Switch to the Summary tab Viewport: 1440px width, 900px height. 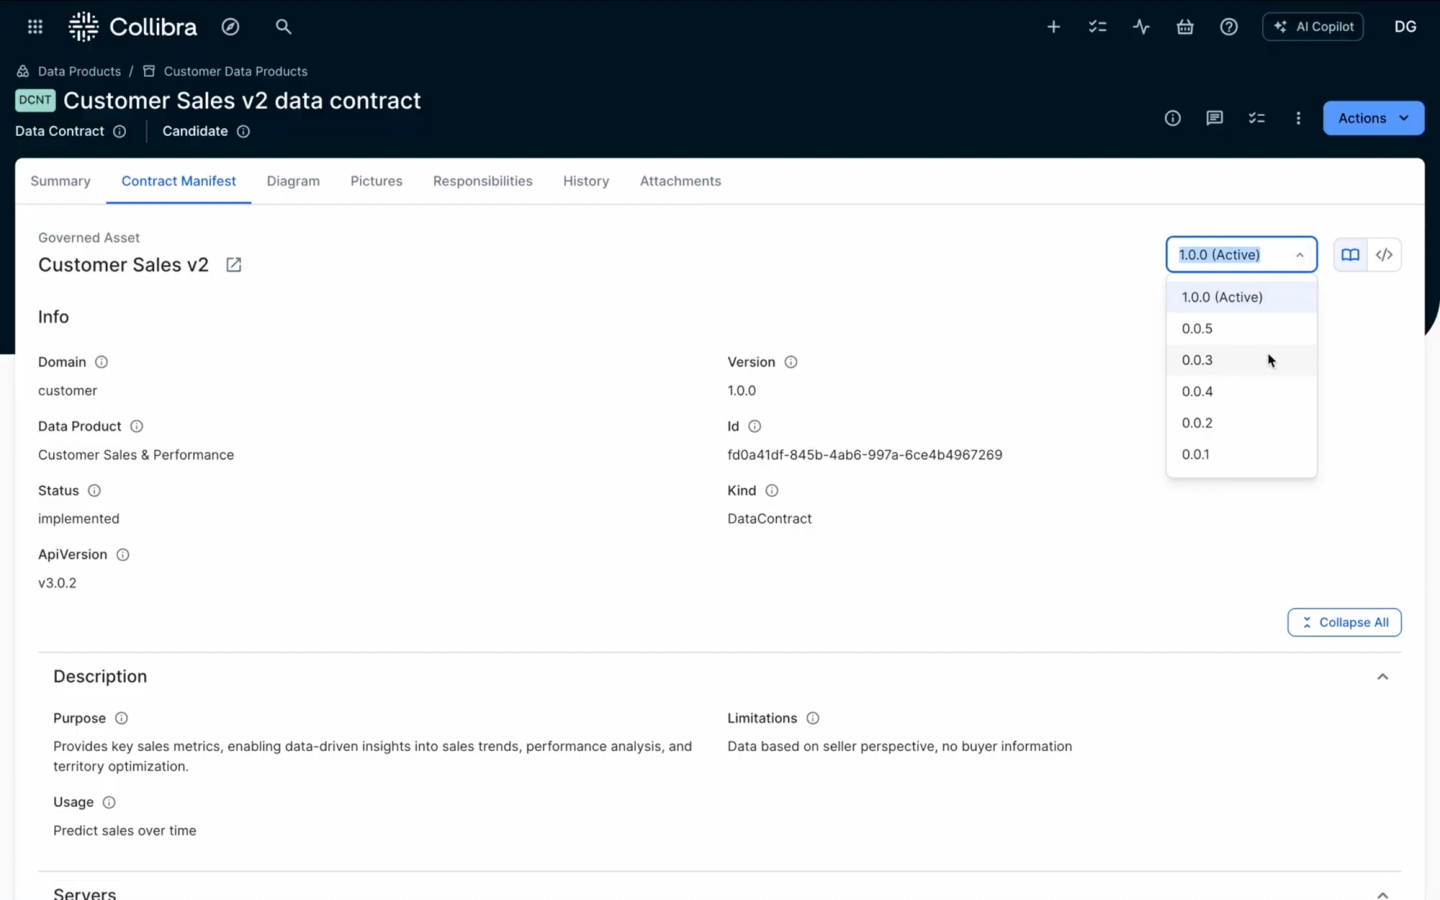point(60,181)
